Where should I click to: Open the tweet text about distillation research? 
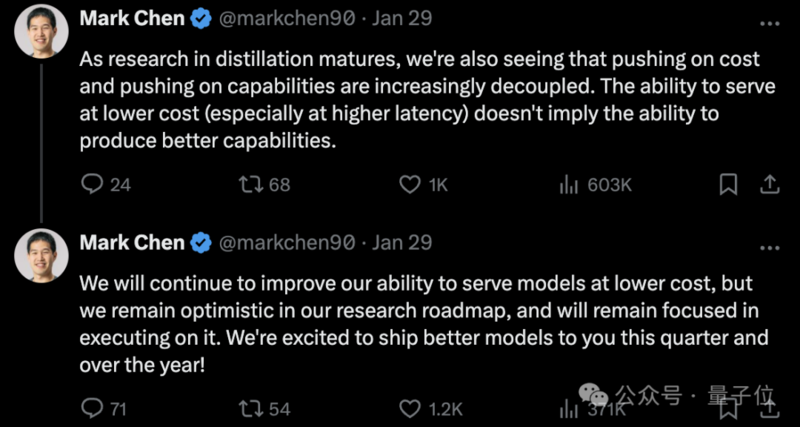click(x=427, y=101)
